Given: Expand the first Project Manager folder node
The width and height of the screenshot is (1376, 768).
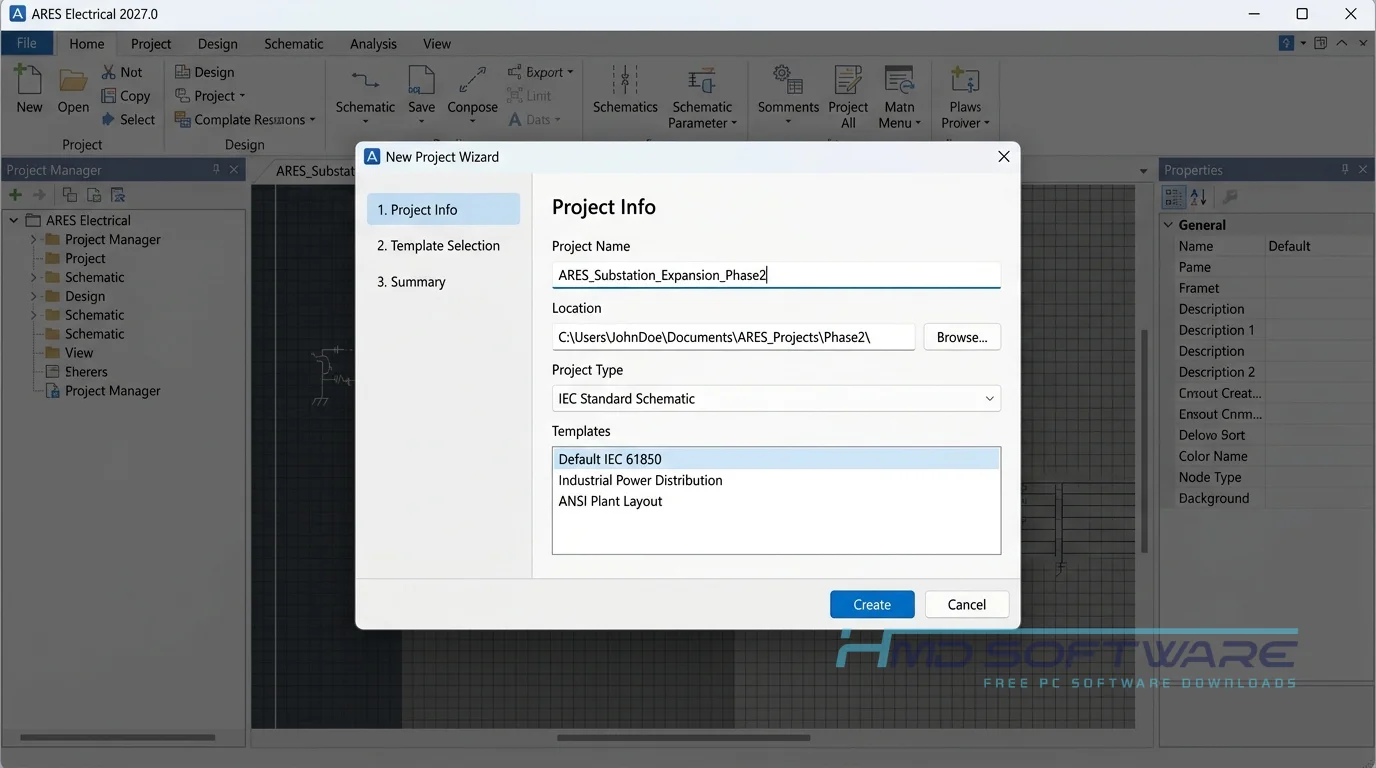Looking at the screenshot, I should point(33,239).
